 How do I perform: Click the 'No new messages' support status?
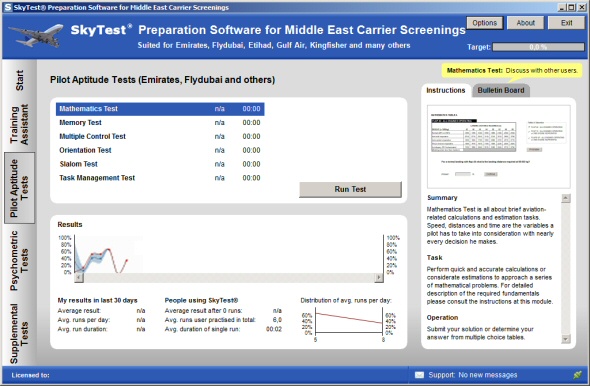point(488,375)
